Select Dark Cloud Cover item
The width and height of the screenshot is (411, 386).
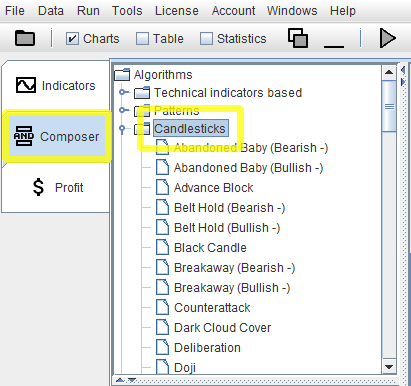tap(222, 328)
